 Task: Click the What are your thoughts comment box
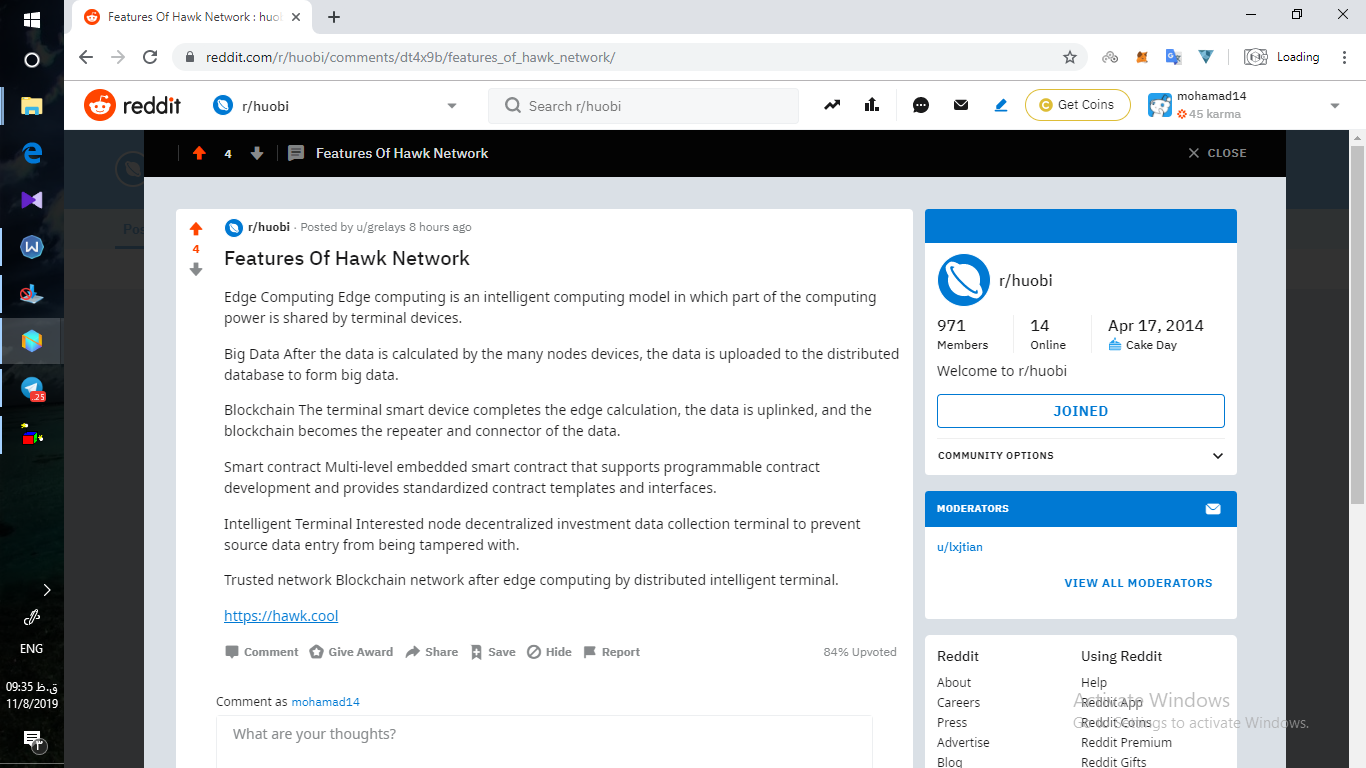click(x=544, y=741)
